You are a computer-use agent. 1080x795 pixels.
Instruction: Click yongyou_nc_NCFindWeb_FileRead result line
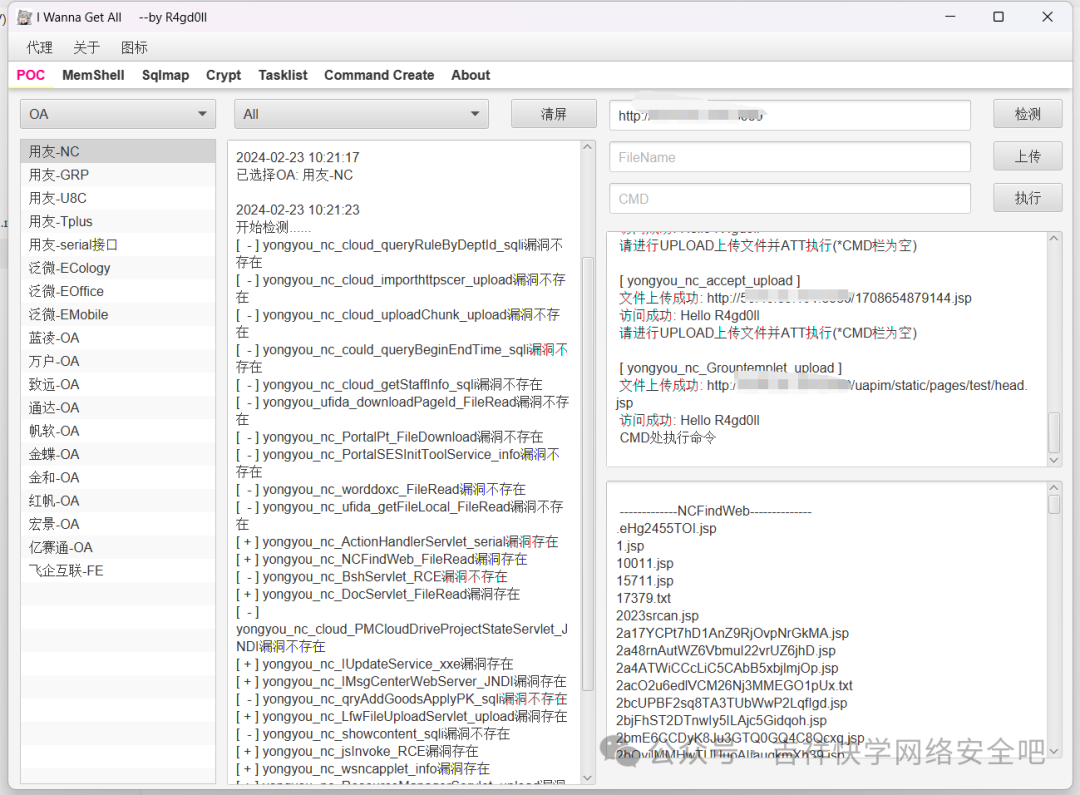click(x=382, y=559)
